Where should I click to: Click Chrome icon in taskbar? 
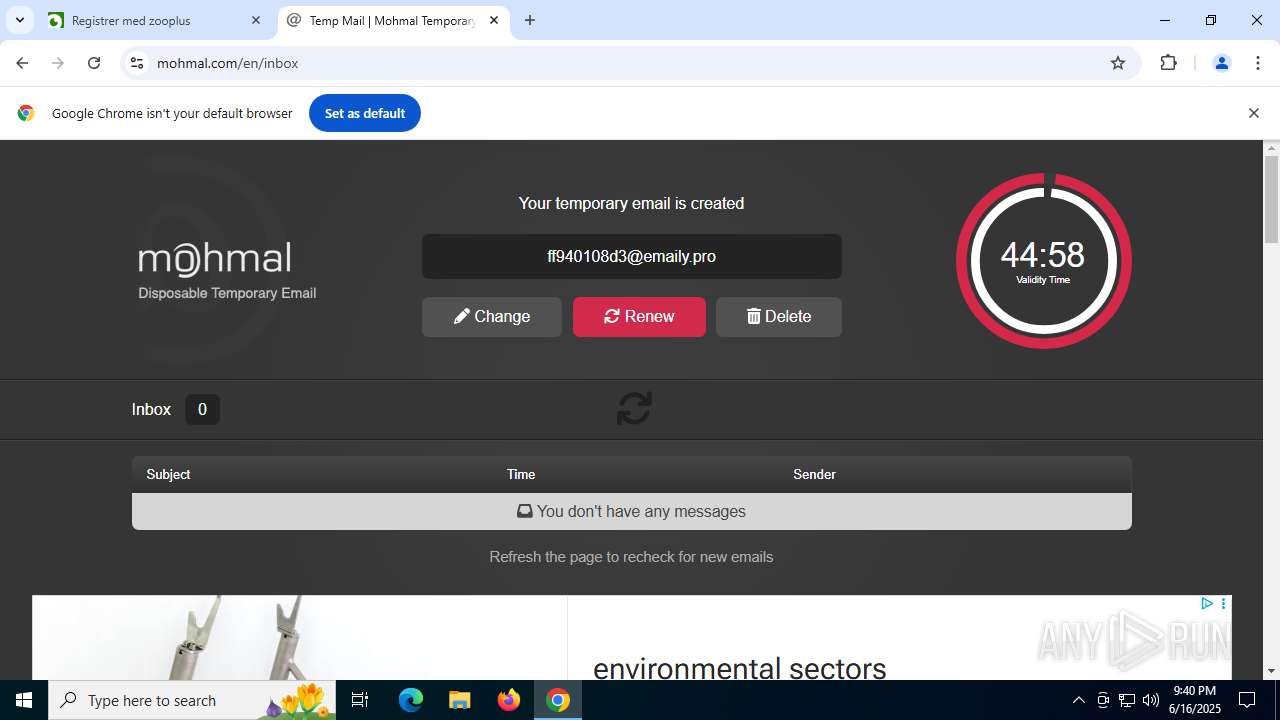coord(558,700)
